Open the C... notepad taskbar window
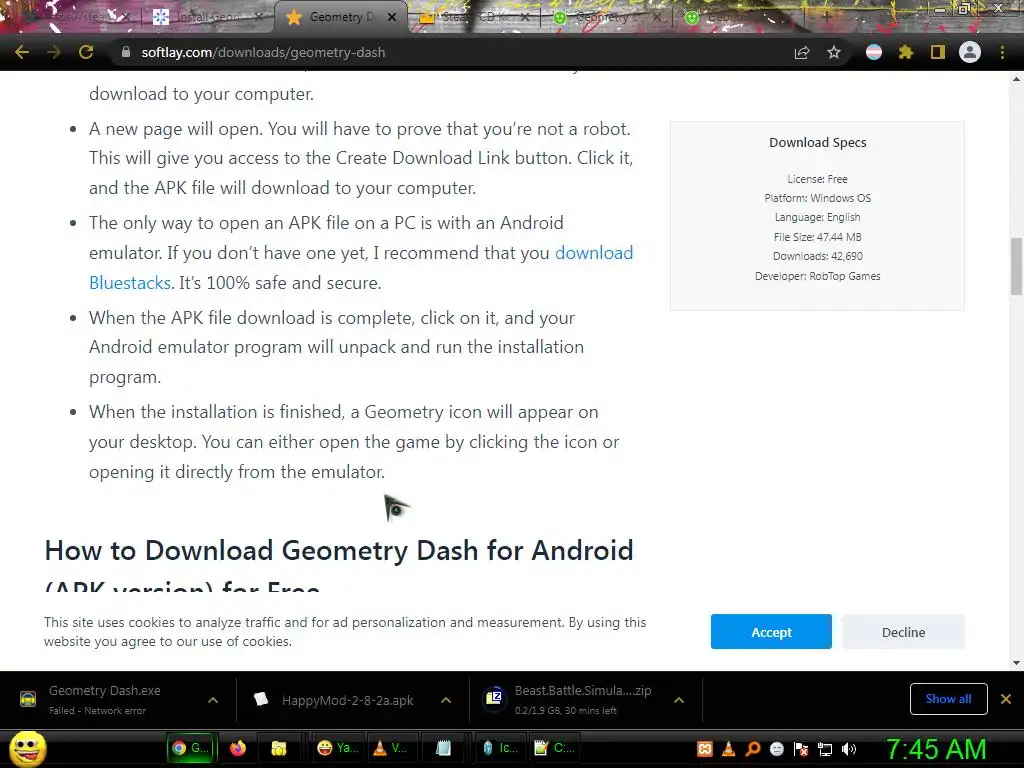This screenshot has height=768, width=1024. 555,748
